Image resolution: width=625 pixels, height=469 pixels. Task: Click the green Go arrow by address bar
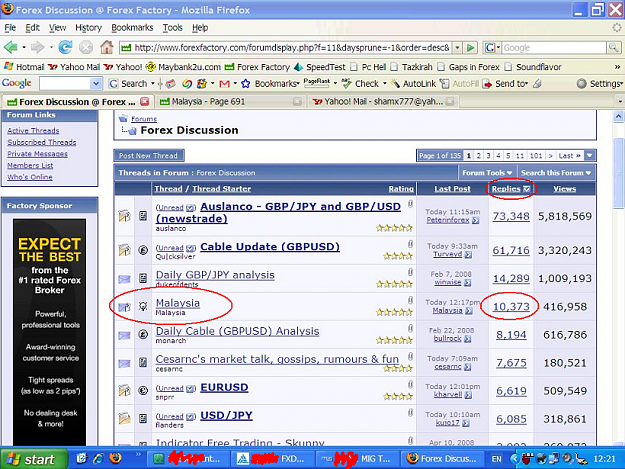(470, 48)
